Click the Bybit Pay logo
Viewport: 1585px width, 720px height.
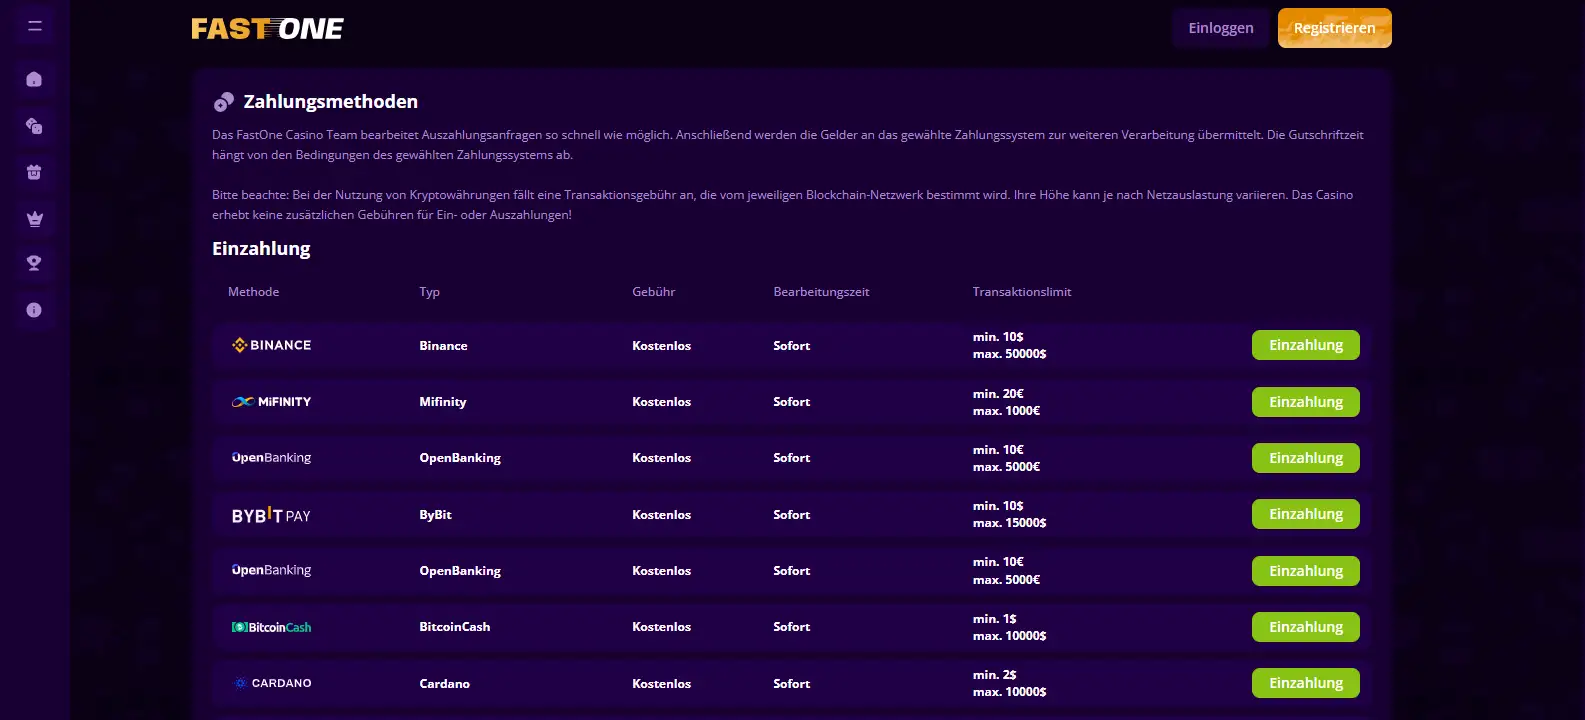click(x=271, y=515)
